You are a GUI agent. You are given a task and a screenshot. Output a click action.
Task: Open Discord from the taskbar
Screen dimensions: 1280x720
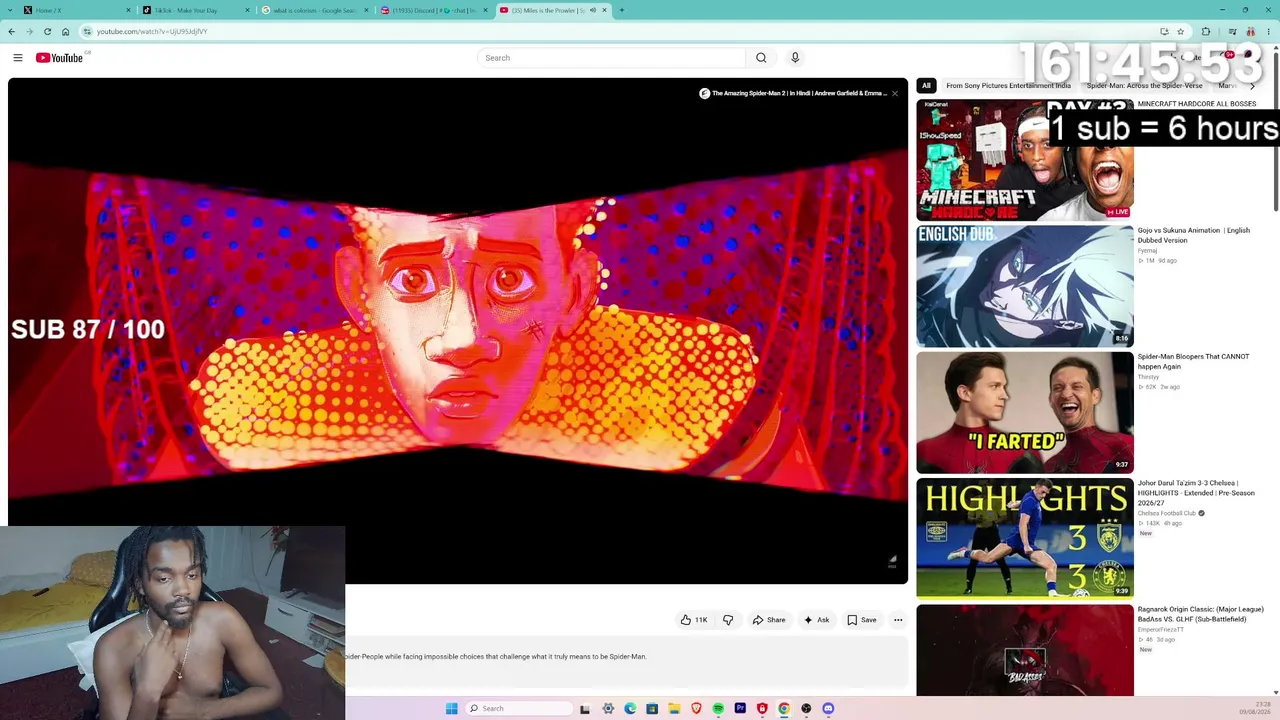pyautogui.click(x=828, y=708)
